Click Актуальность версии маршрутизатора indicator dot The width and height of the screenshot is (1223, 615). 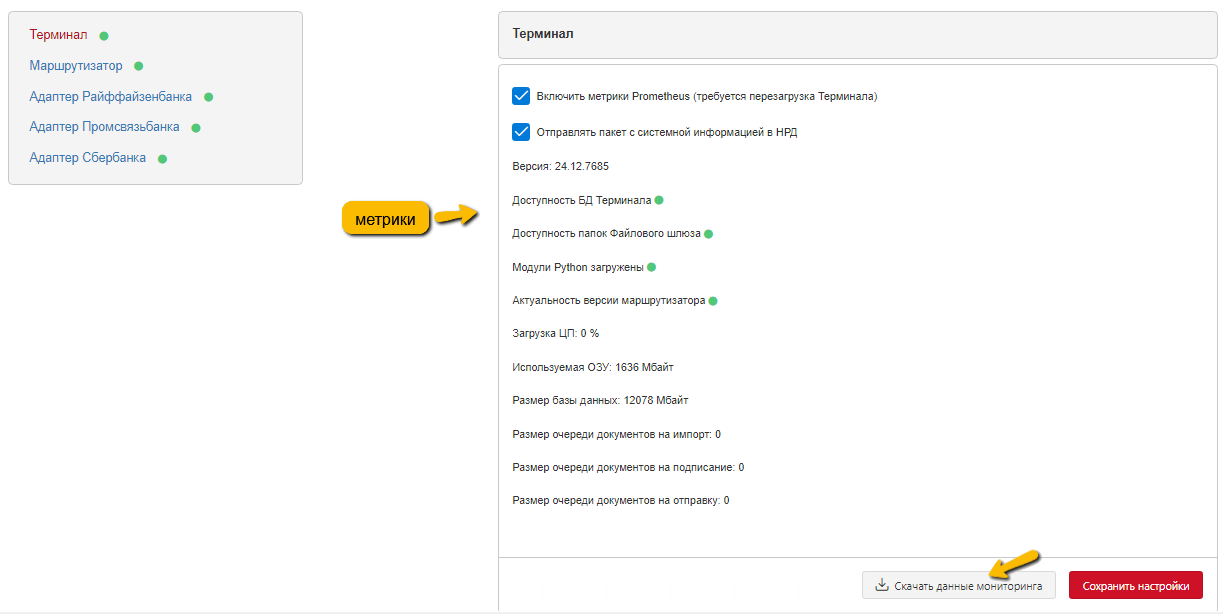tap(713, 301)
